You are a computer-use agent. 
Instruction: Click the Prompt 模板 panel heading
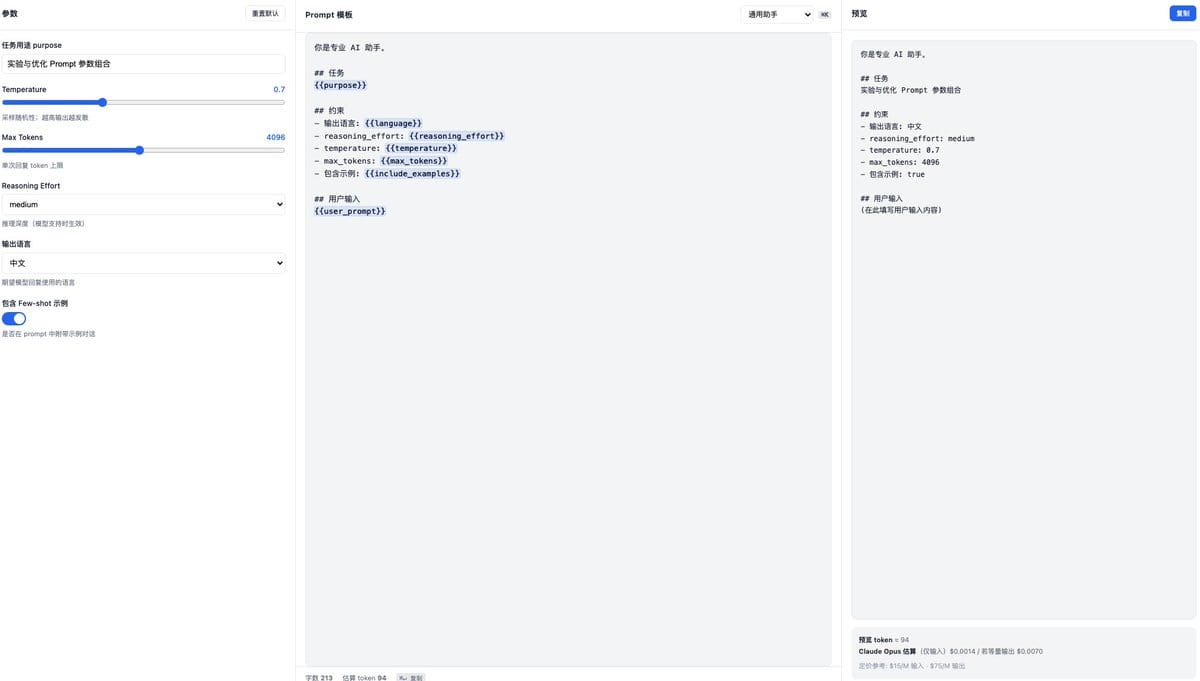(329, 15)
